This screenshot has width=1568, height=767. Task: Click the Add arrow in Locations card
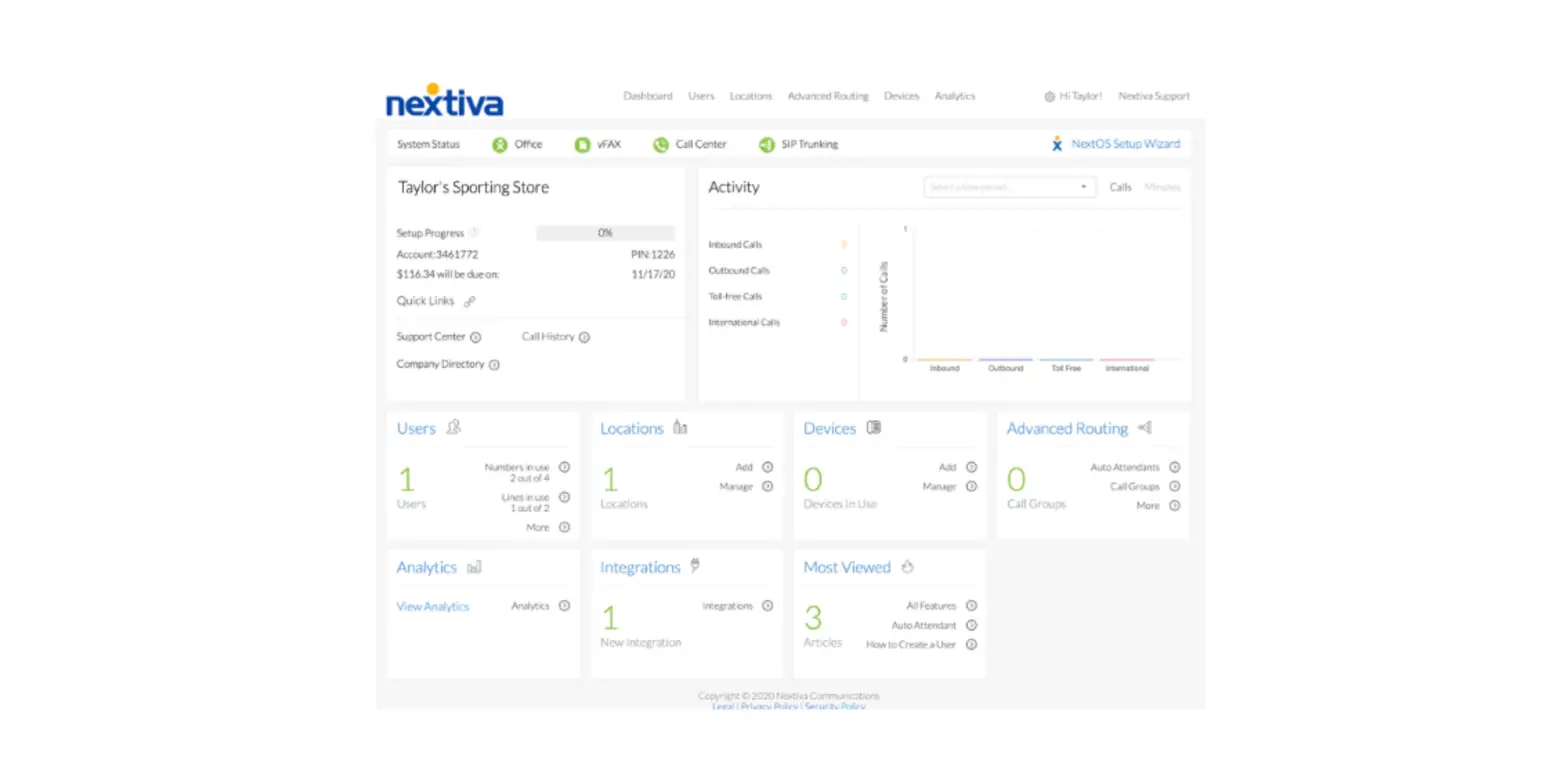[x=768, y=467]
